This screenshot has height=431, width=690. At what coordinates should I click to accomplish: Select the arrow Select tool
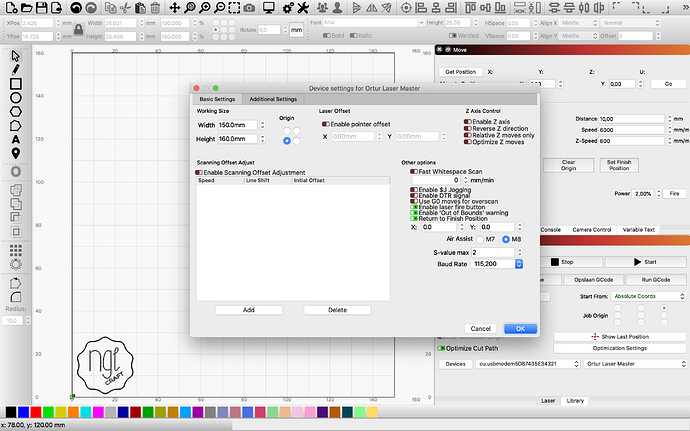point(15,56)
